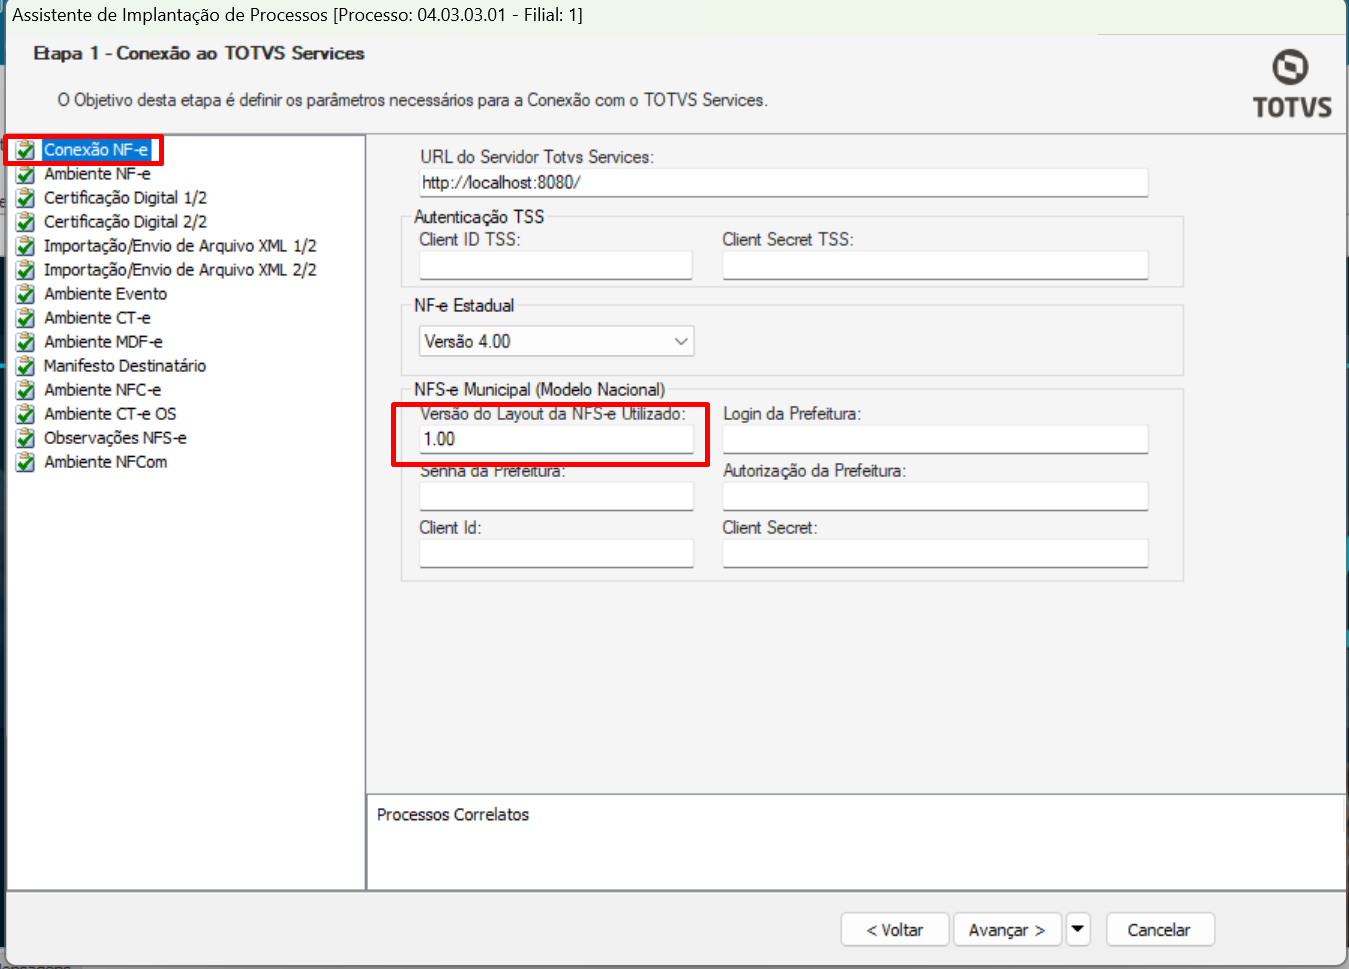
Task: Cancel the wizard
Action: pyautogui.click(x=1160, y=930)
